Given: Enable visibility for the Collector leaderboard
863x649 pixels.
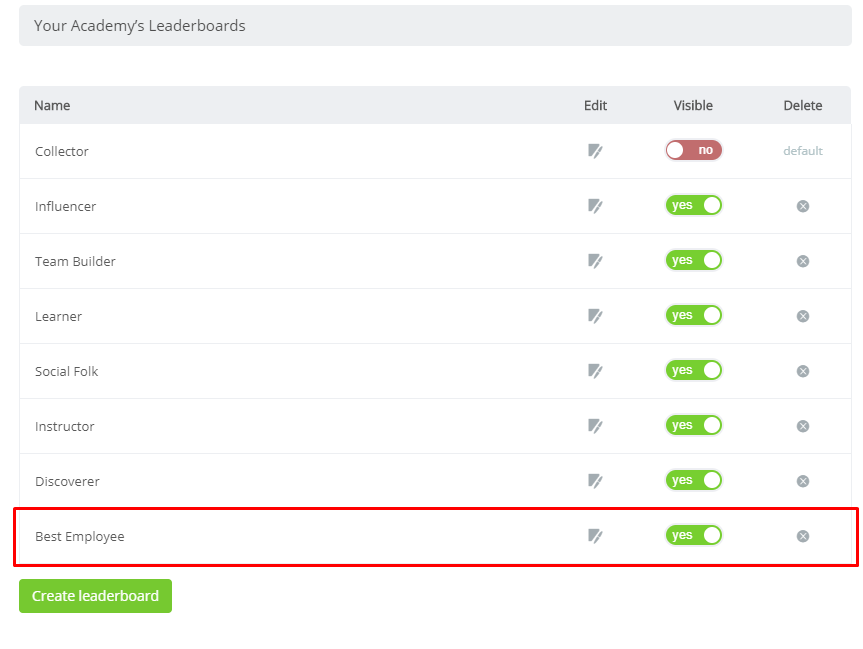Looking at the screenshot, I should coord(693,148).
